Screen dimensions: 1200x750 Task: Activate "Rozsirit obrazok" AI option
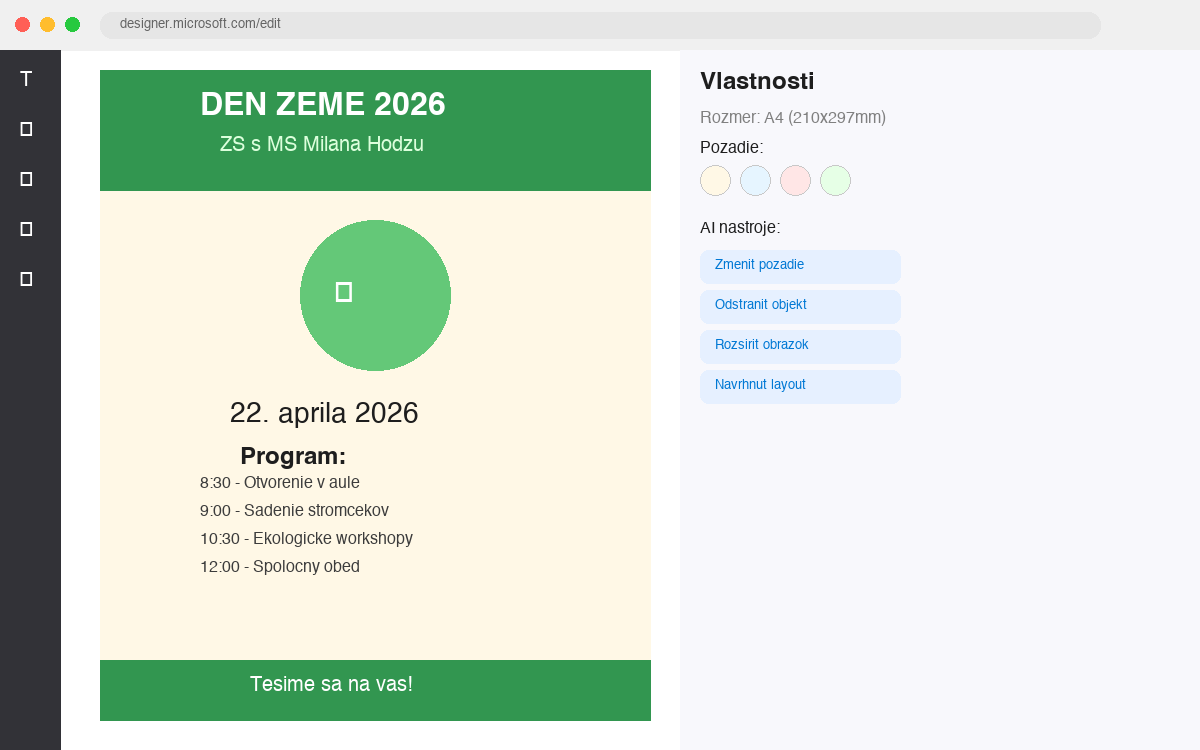800,346
